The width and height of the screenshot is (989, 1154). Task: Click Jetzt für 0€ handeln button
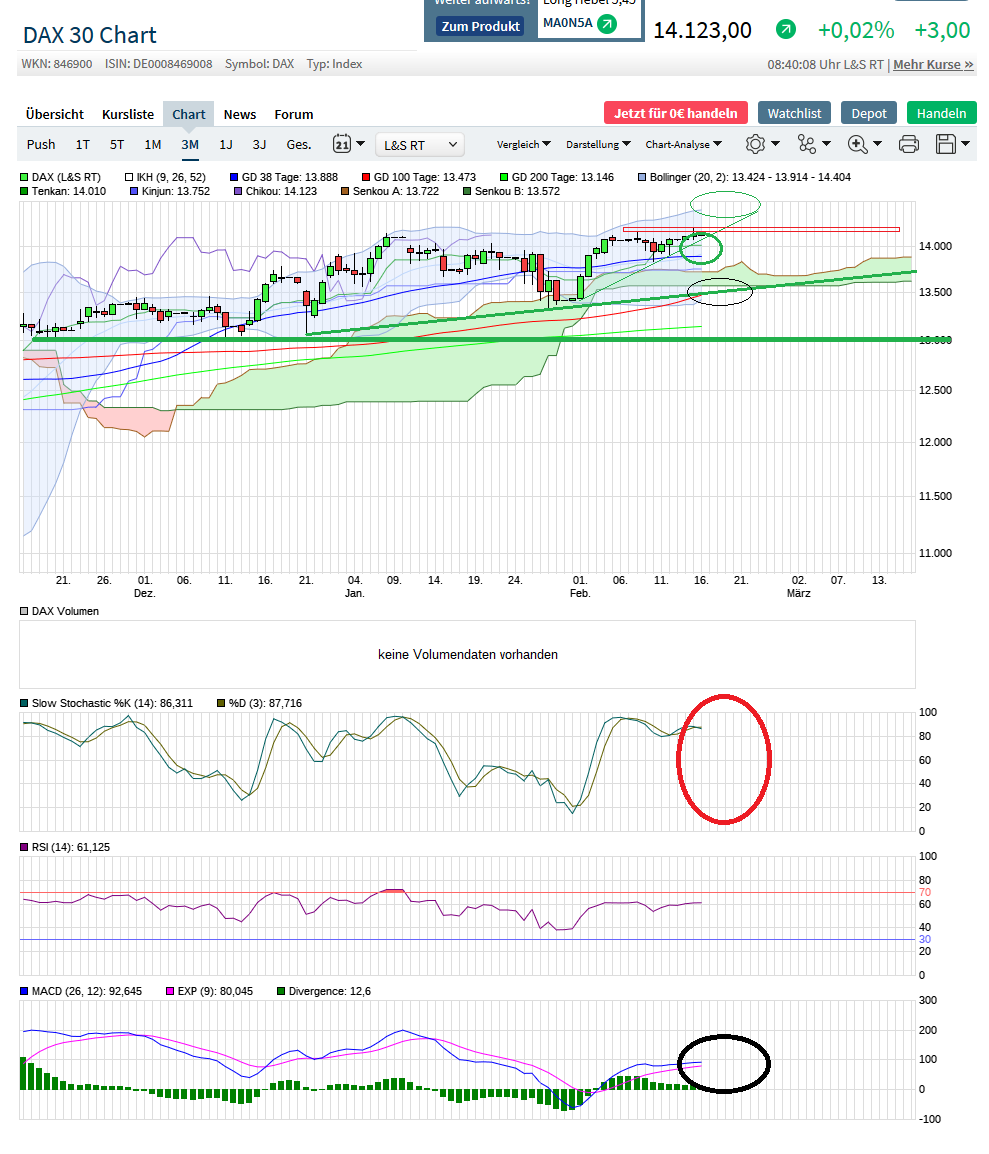(676, 113)
